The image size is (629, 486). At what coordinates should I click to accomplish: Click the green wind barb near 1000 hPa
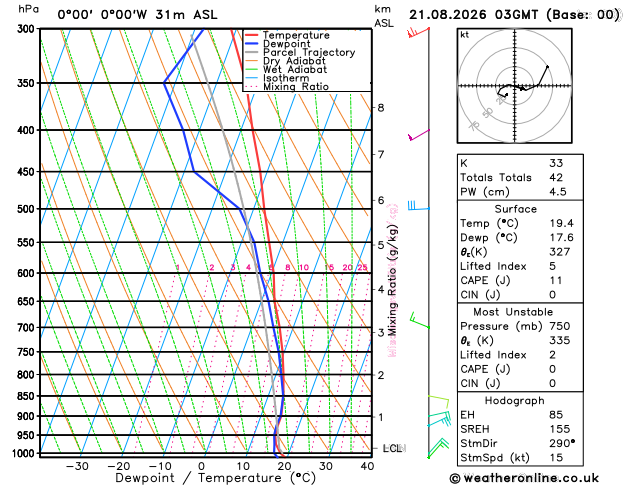[x=438, y=448]
